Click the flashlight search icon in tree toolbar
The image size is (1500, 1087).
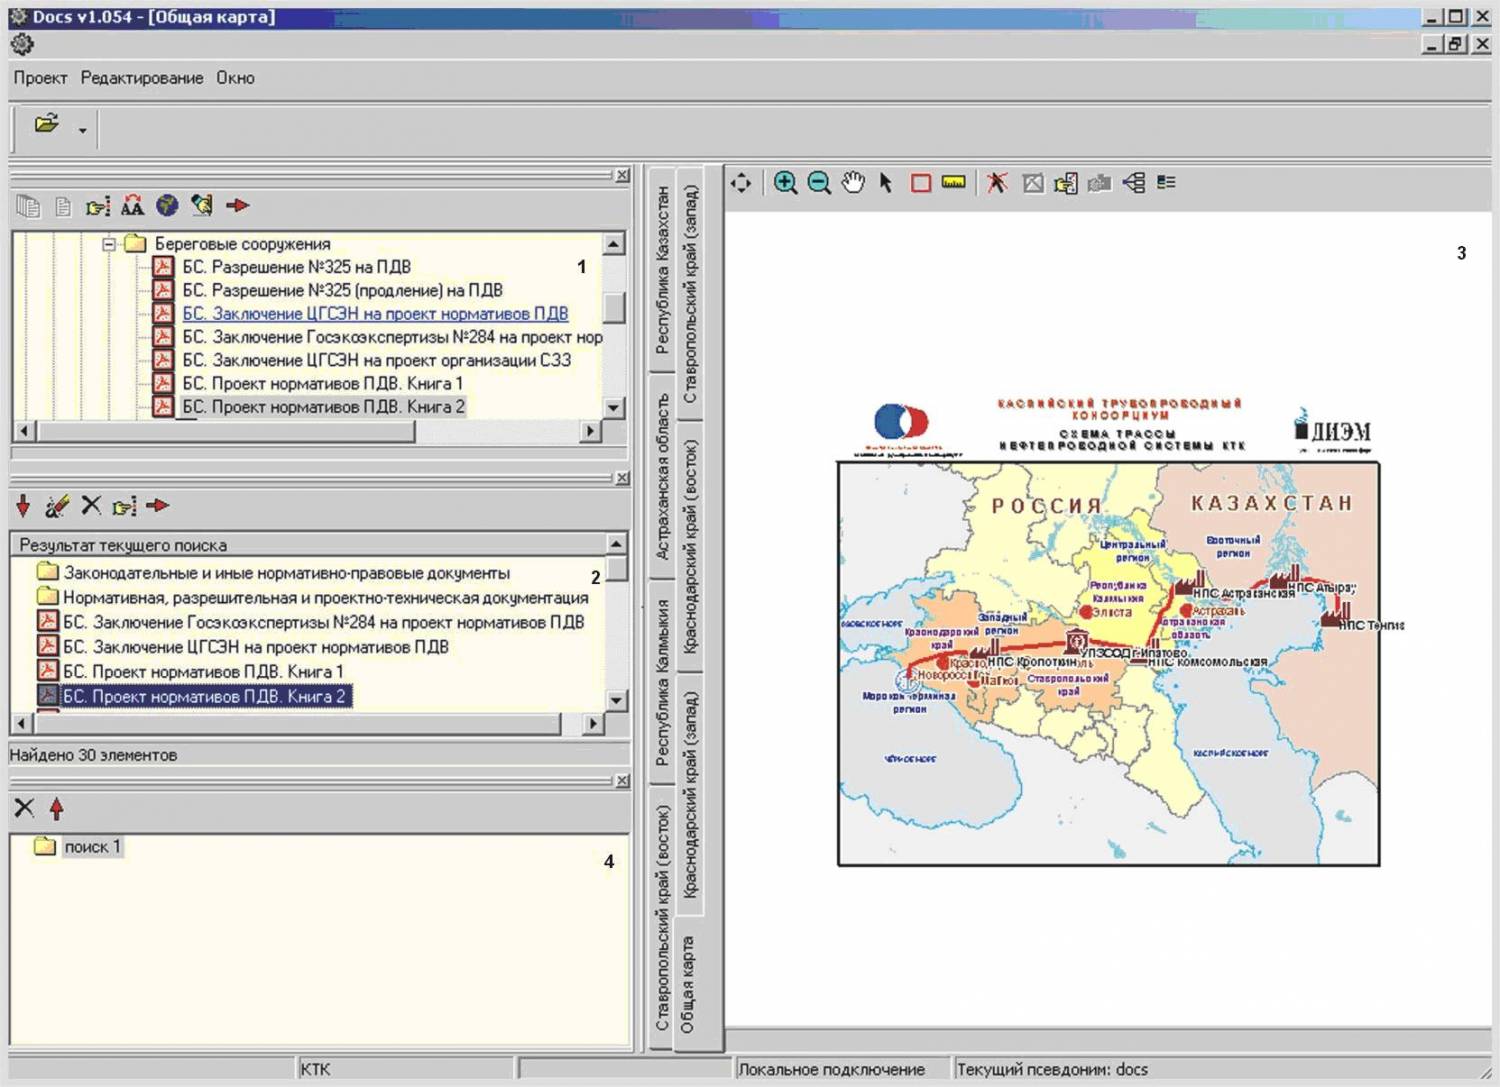click(202, 205)
